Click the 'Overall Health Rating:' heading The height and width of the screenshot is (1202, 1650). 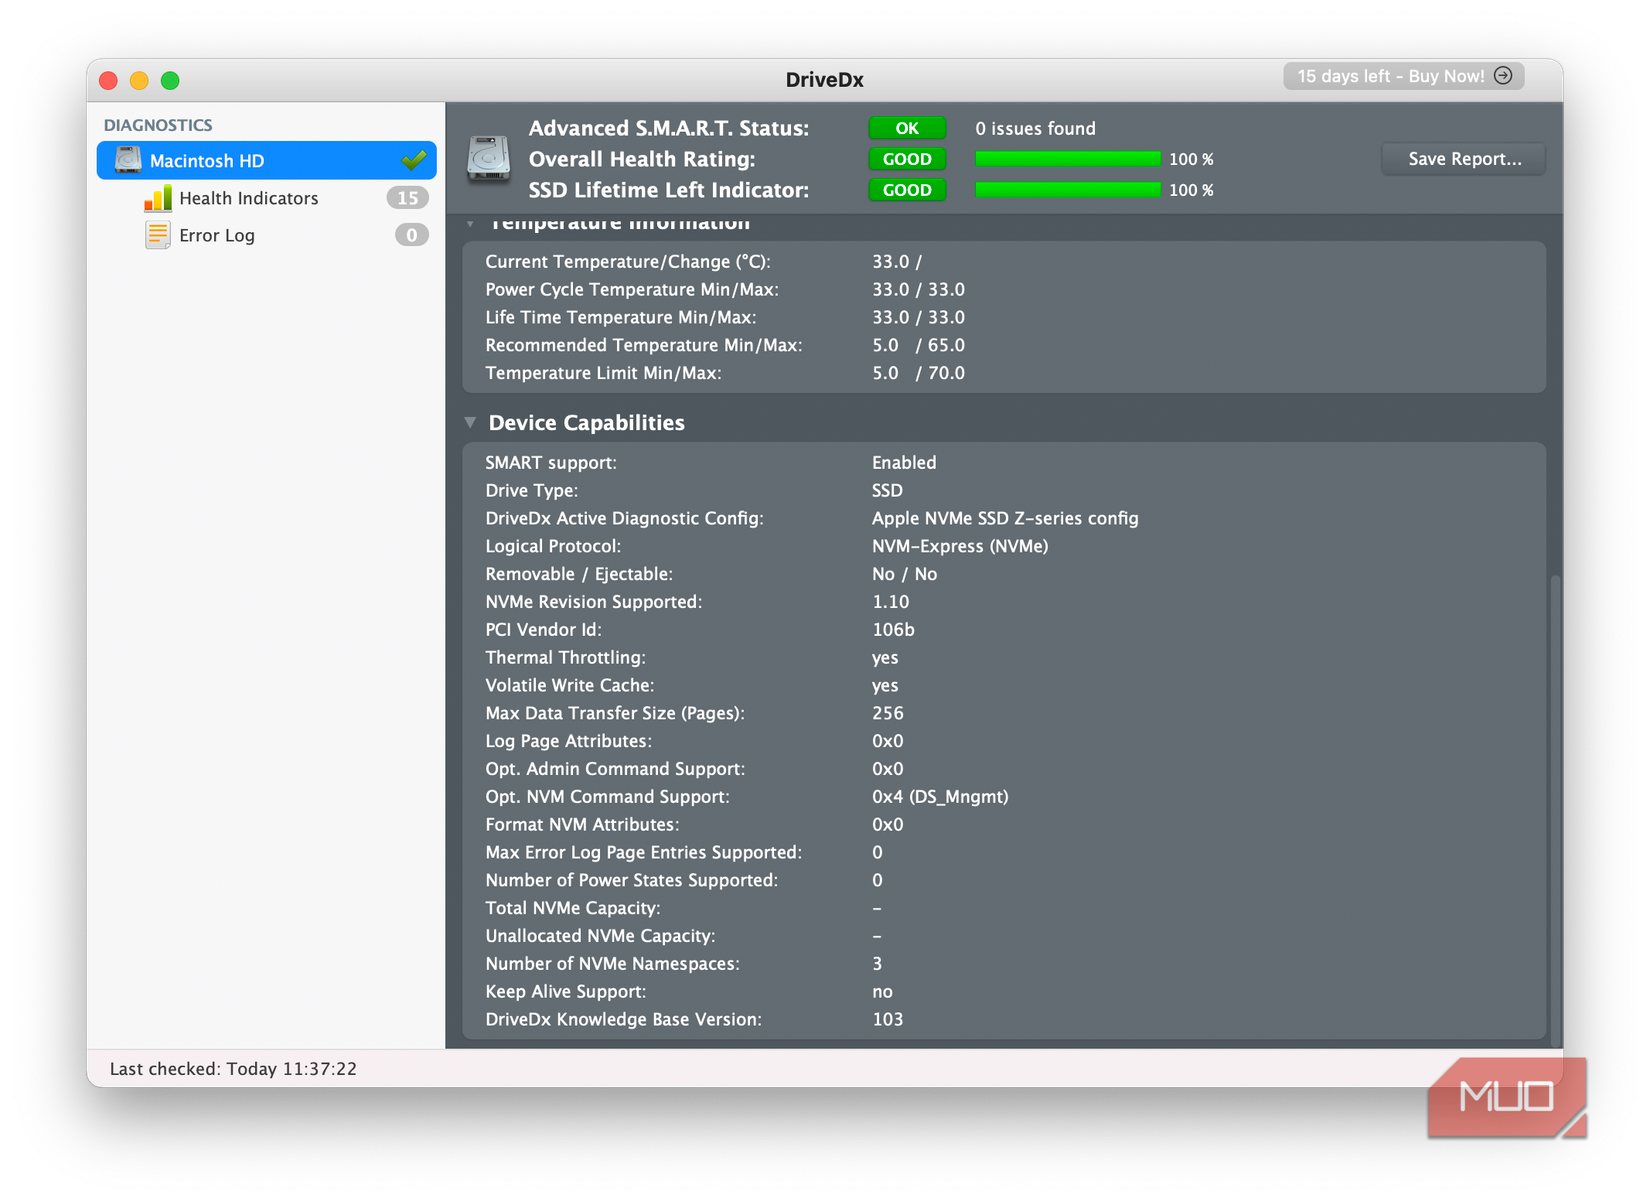642,159
